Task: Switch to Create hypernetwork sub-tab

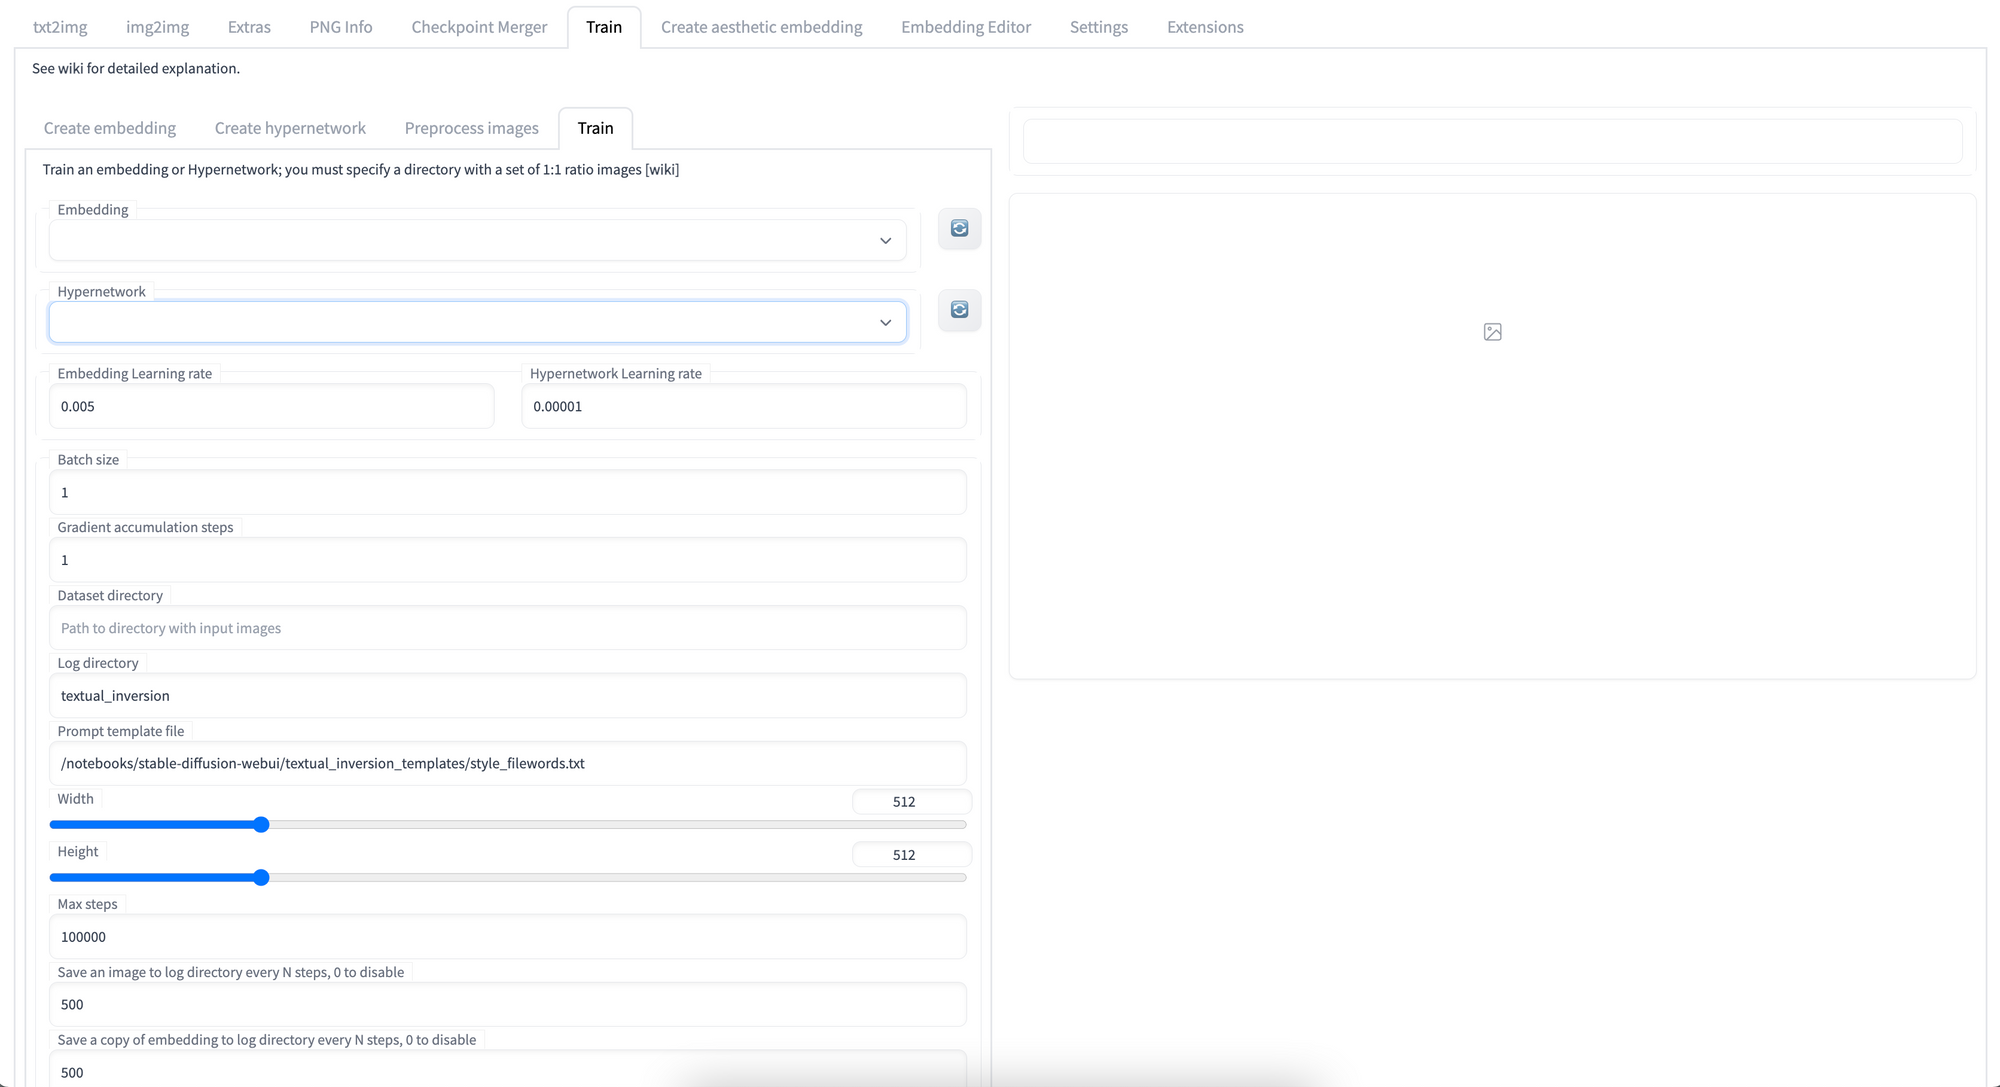Action: (290, 128)
